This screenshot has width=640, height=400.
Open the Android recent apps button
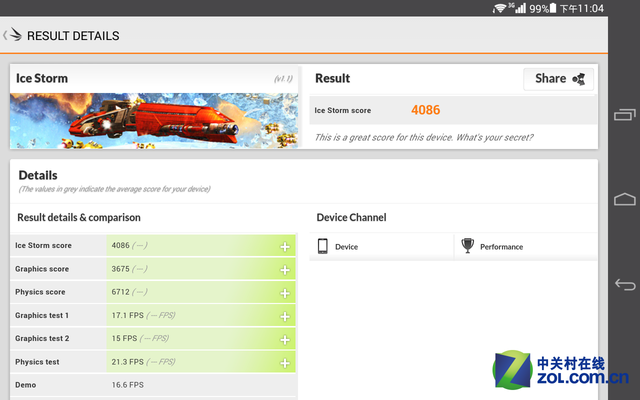624,115
